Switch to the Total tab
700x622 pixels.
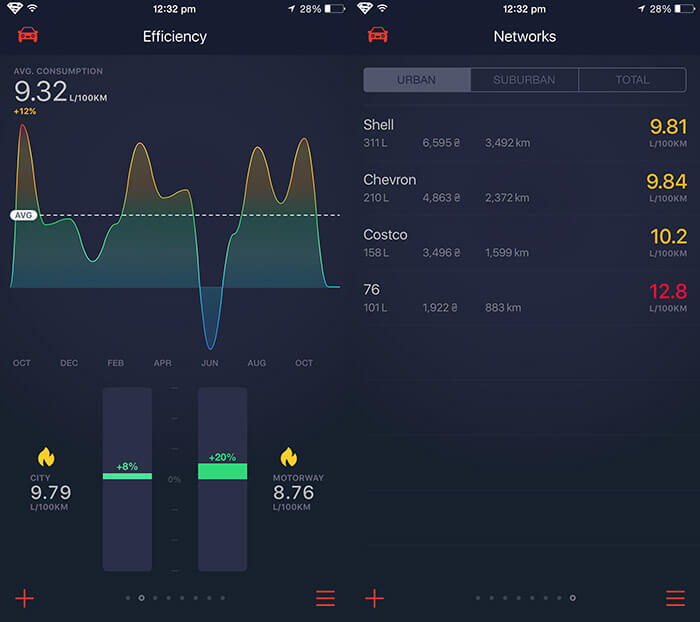point(632,80)
